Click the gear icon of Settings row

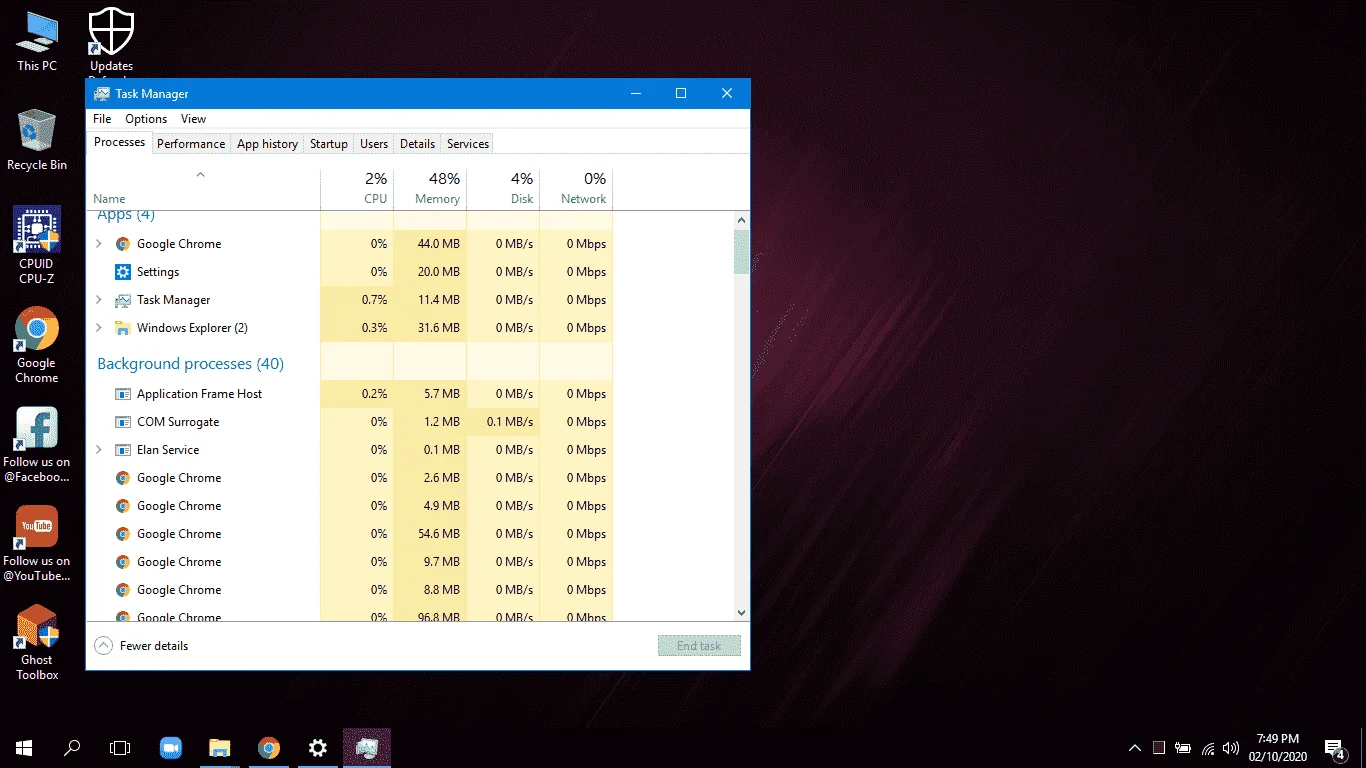click(x=123, y=272)
